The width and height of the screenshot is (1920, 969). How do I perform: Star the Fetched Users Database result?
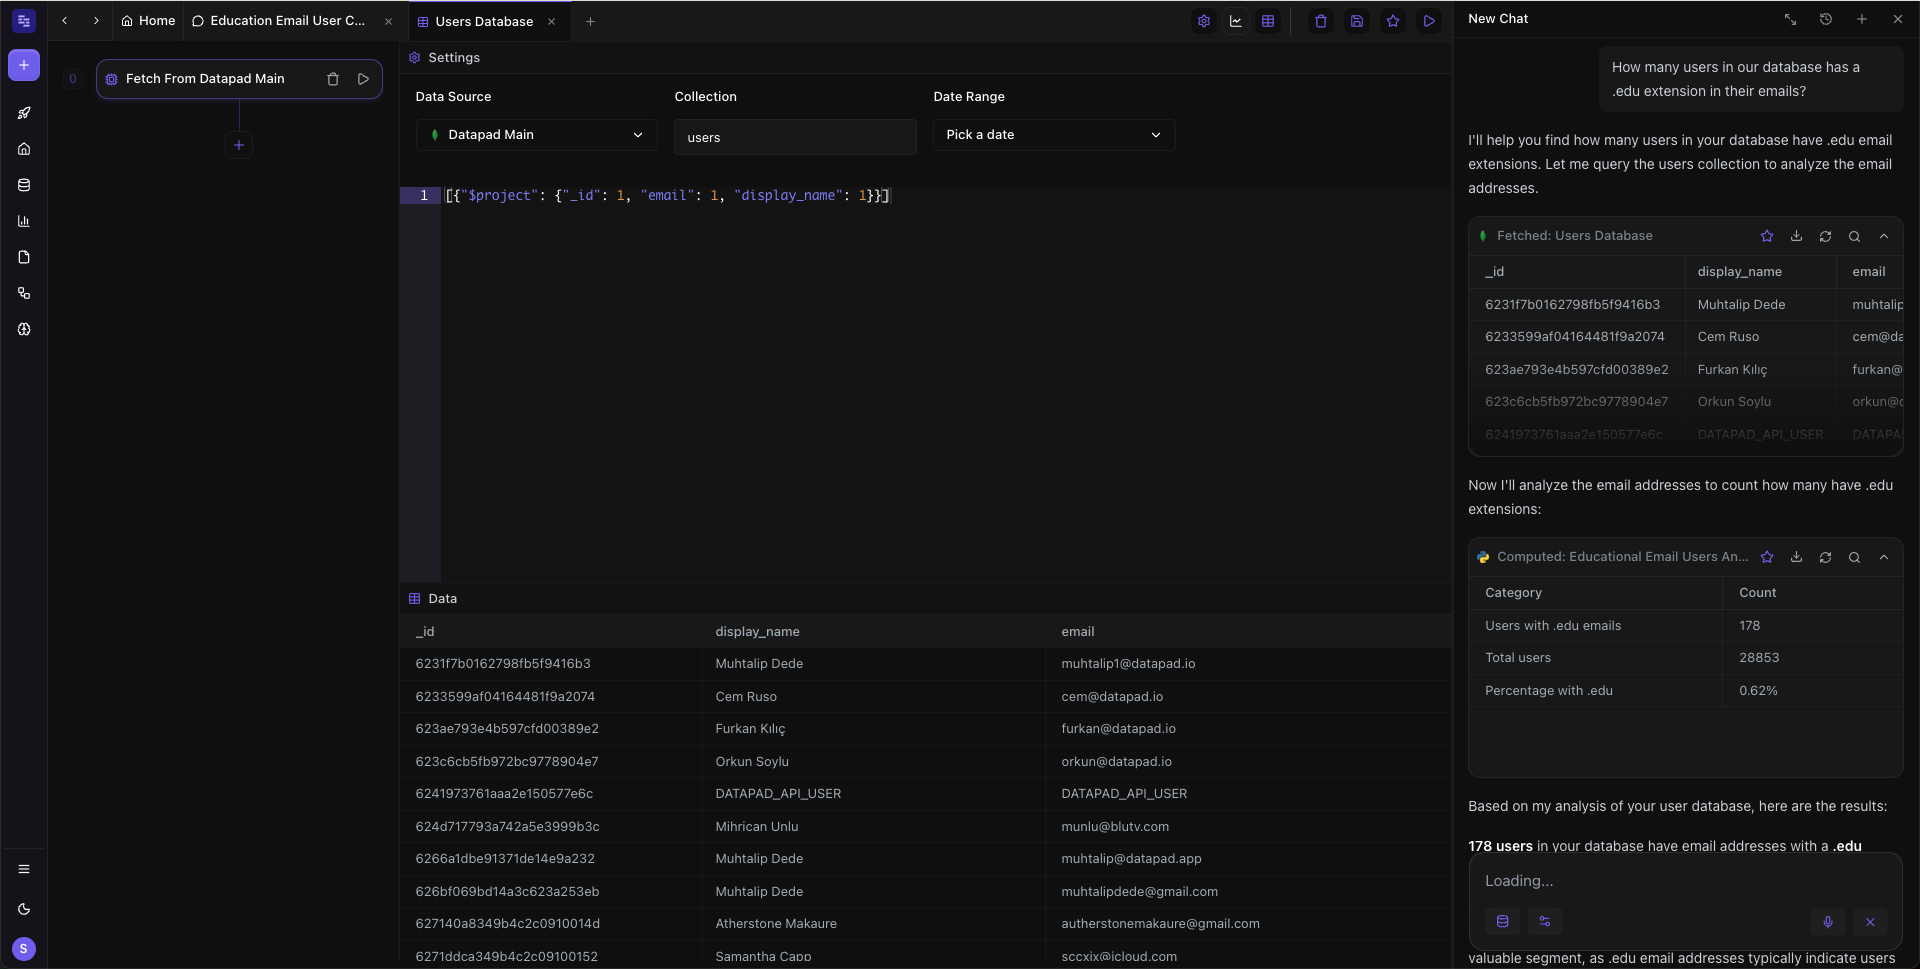coord(1767,236)
